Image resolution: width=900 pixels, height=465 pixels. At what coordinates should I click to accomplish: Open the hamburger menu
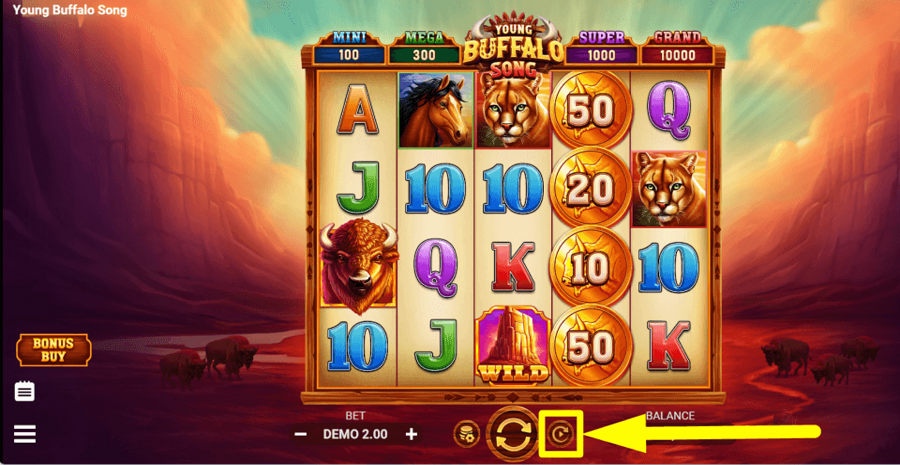(25, 434)
